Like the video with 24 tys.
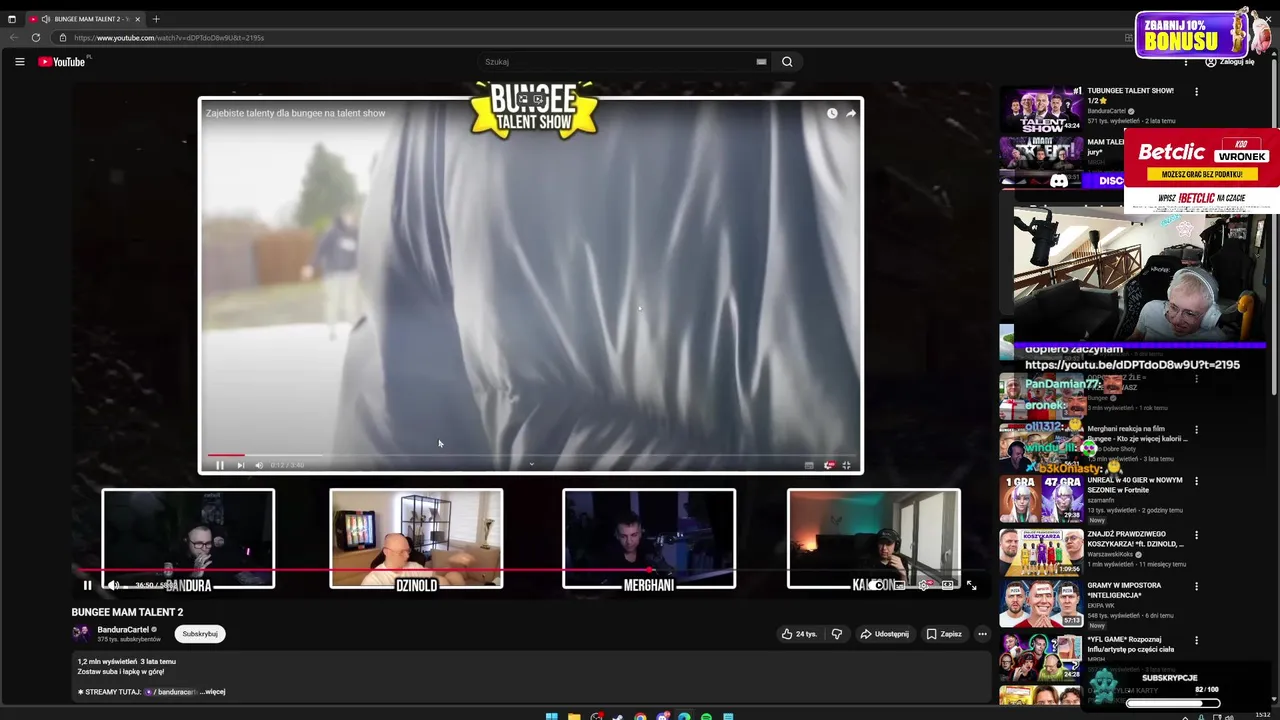Screen dimensions: 1280x720 pos(799,634)
